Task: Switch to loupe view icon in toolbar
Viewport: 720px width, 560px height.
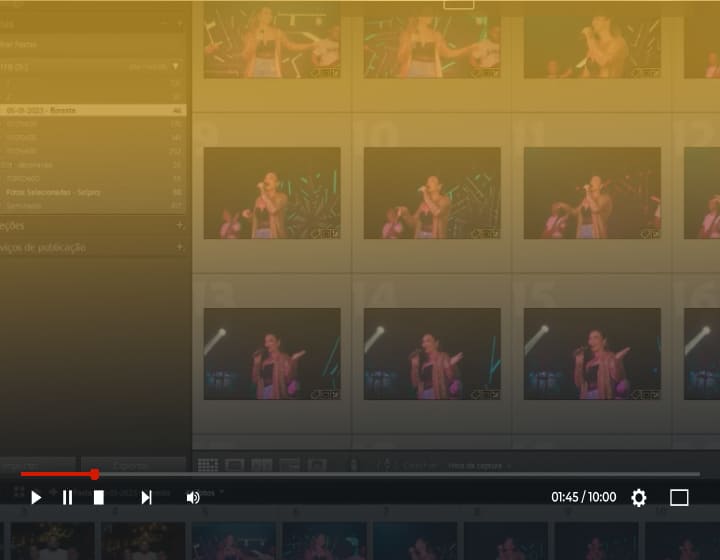Action: [x=235, y=465]
